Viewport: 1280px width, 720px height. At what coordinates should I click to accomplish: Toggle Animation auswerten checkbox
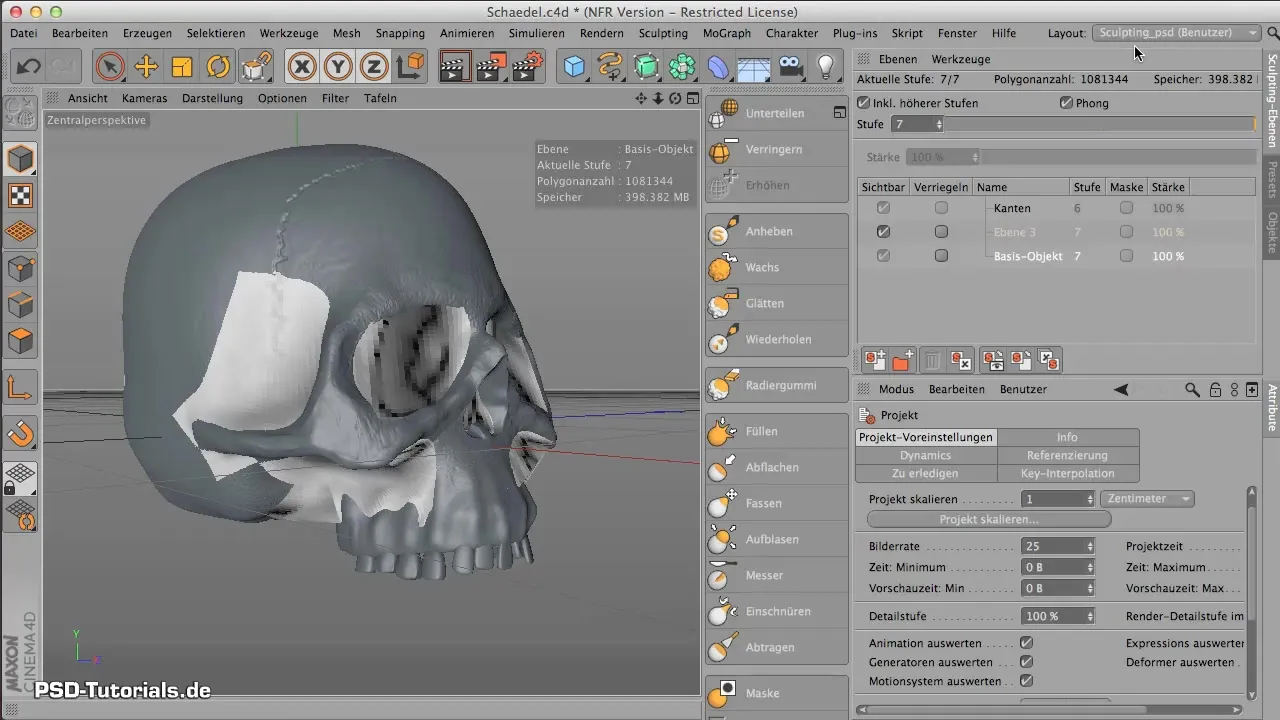tap(1026, 643)
